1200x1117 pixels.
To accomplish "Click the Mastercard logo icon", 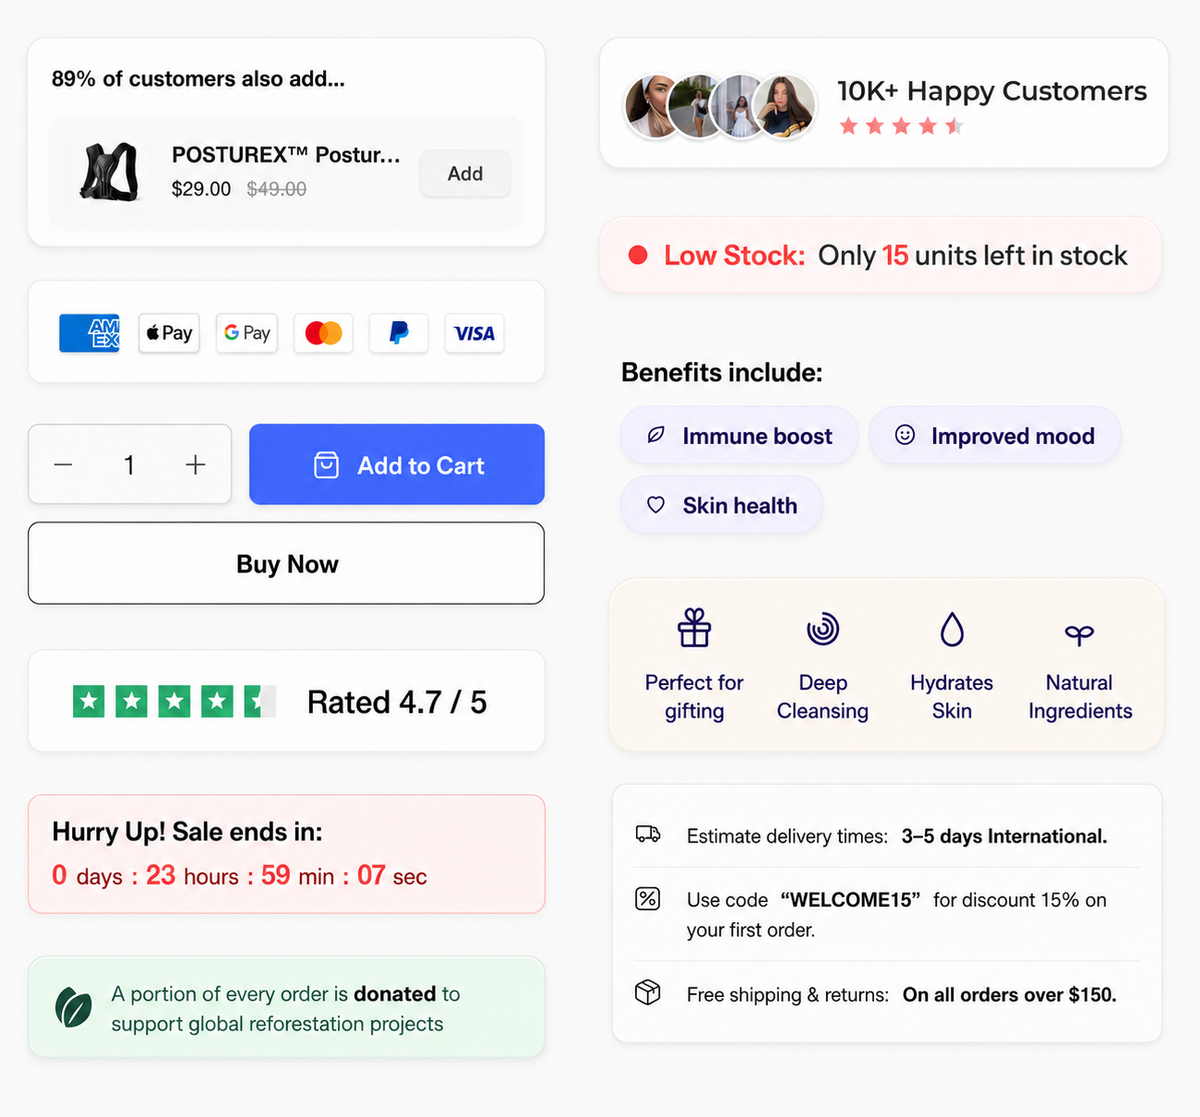I will pyautogui.click(x=323, y=333).
